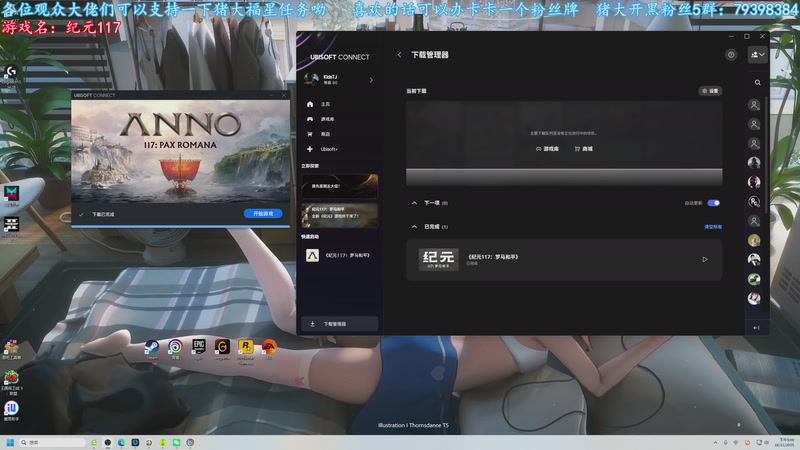Open the WeChat taskbar icon
800x450 pixels.
point(177,442)
